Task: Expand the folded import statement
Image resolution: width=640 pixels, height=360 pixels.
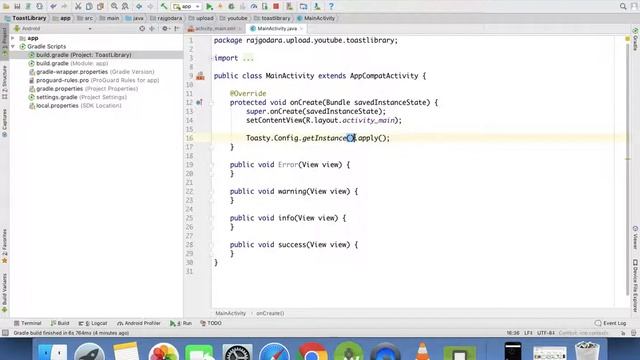Action: pos(248,58)
